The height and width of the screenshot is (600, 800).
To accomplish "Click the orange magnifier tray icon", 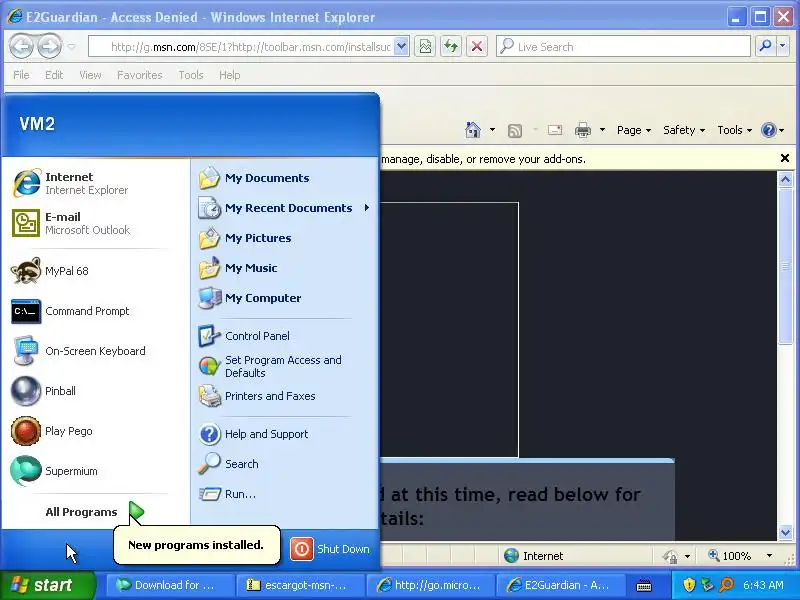I will pos(726,585).
